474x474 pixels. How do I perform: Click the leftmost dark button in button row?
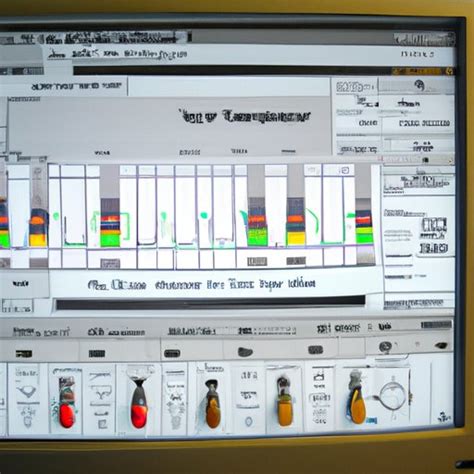24,354
